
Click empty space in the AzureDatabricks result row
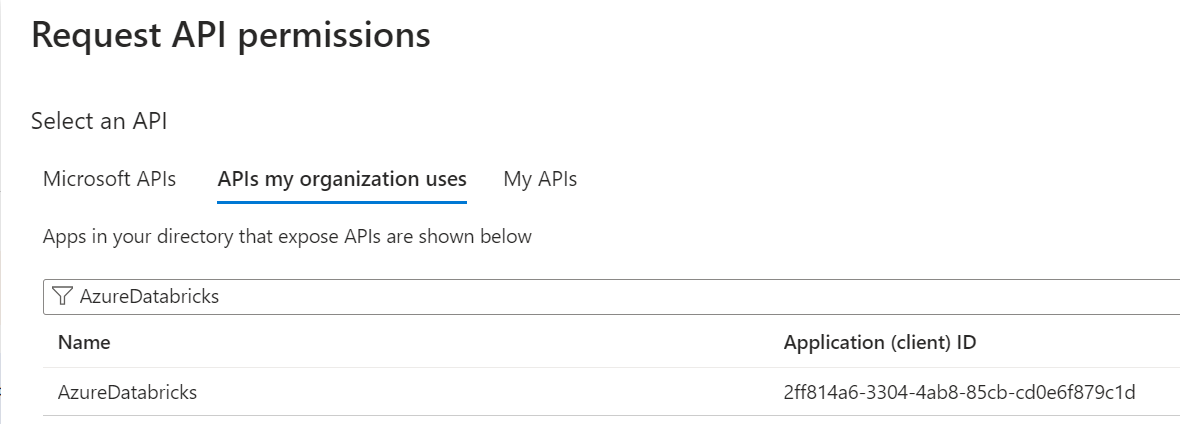click(x=489, y=392)
